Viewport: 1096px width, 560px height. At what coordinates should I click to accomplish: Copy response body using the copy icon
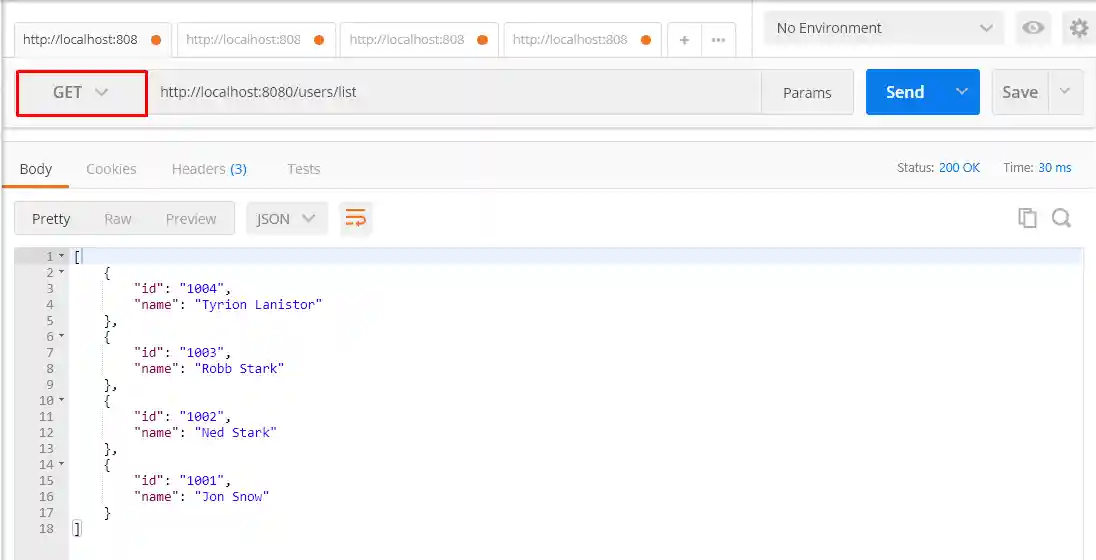coord(1027,218)
